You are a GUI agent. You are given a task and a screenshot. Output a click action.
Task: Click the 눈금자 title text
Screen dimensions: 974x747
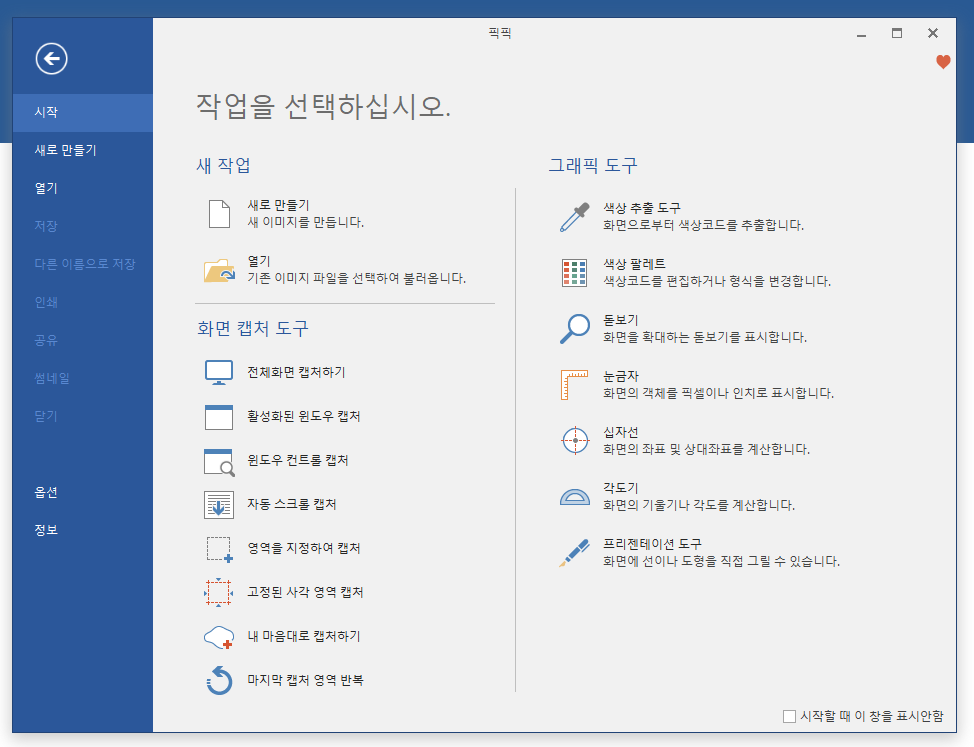(621, 376)
